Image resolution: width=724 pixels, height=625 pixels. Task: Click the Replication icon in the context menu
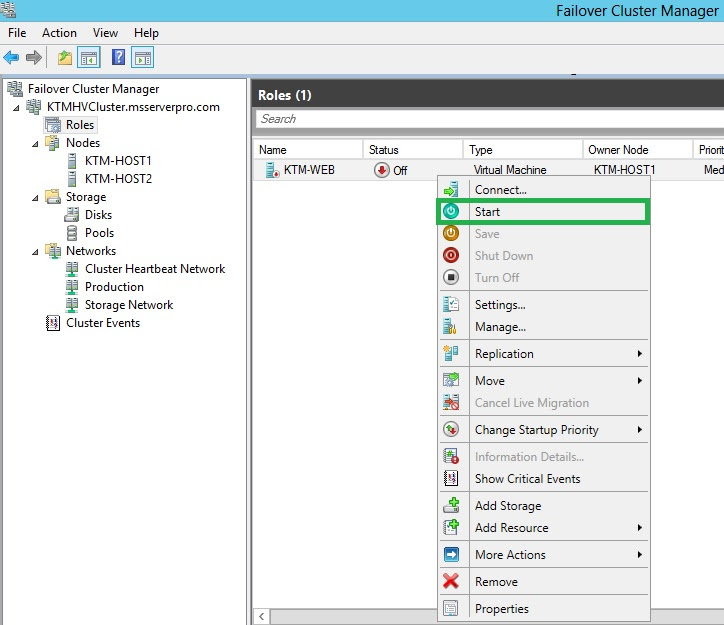point(451,353)
